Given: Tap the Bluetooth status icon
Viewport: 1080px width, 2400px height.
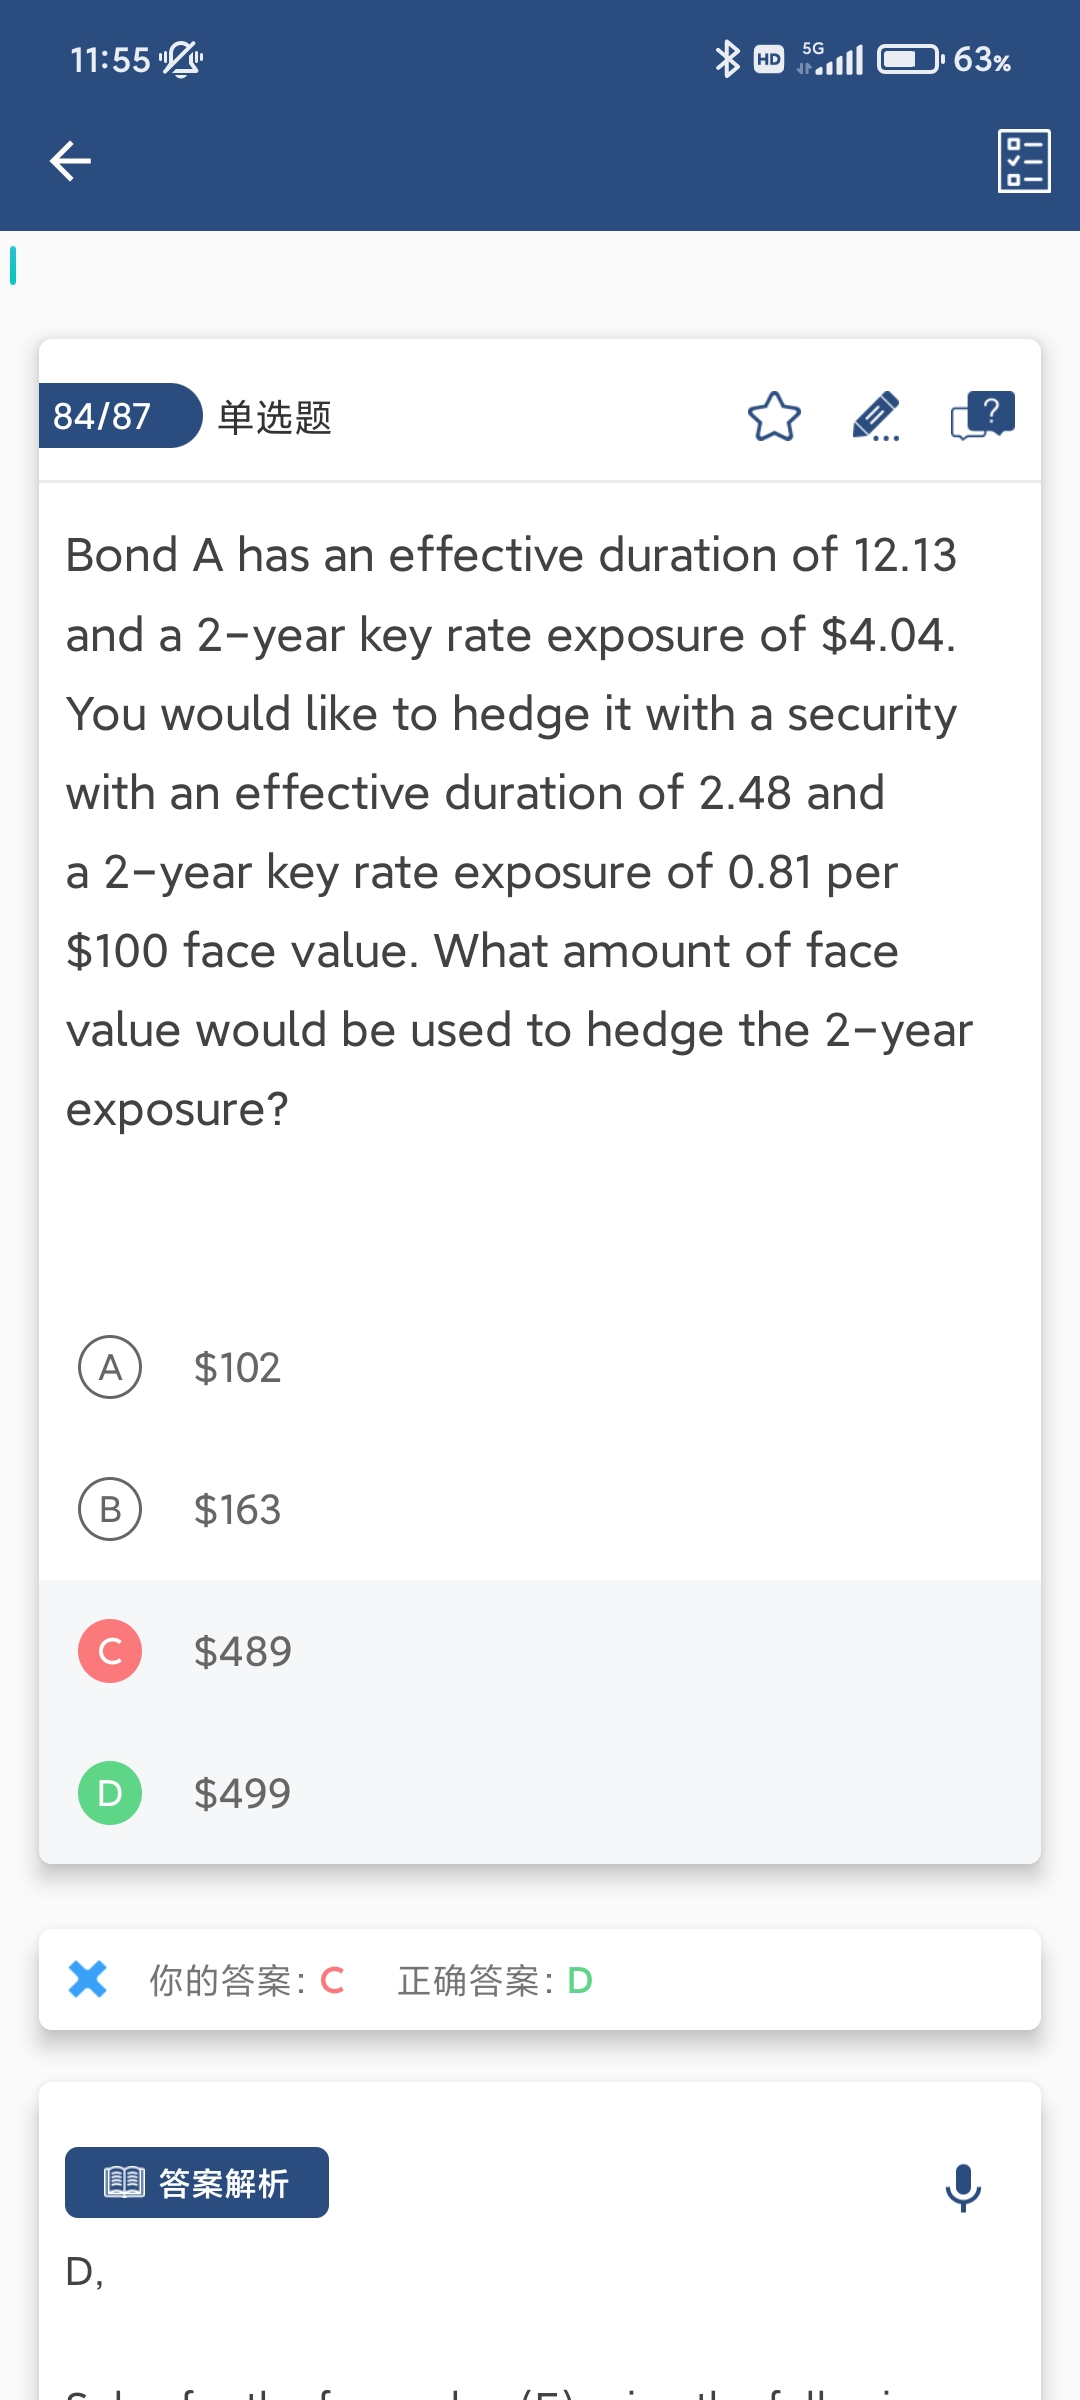Looking at the screenshot, I should click(727, 60).
